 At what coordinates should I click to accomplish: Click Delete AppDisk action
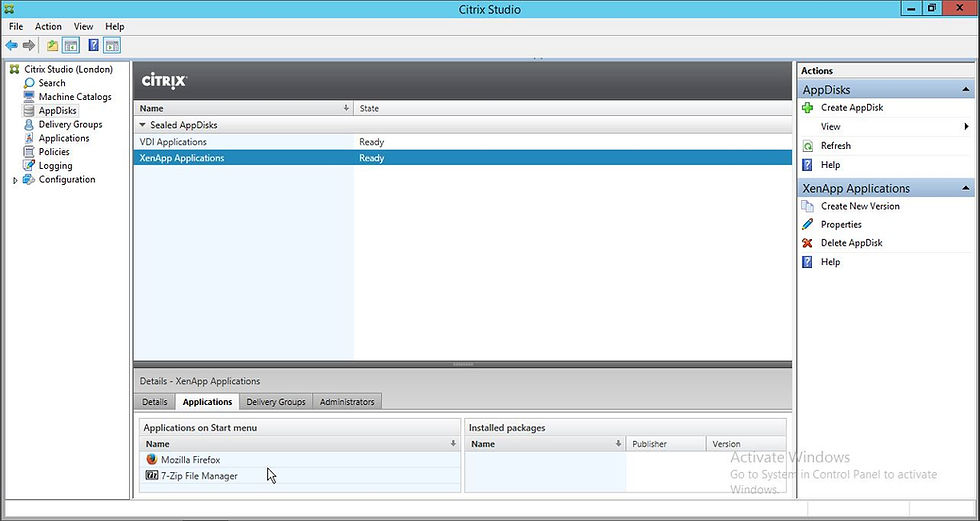(851, 243)
